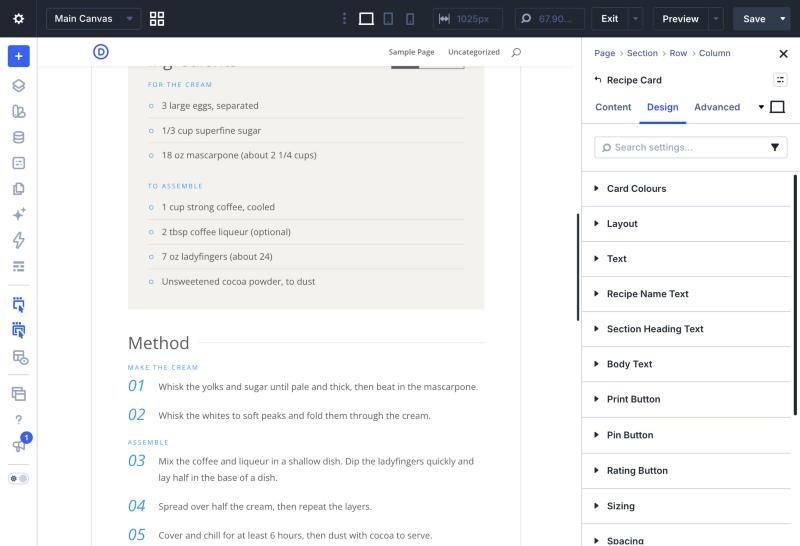Screen dimensions: 800x546
Task: Switch to the Advanced tab
Action: [717, 107]
